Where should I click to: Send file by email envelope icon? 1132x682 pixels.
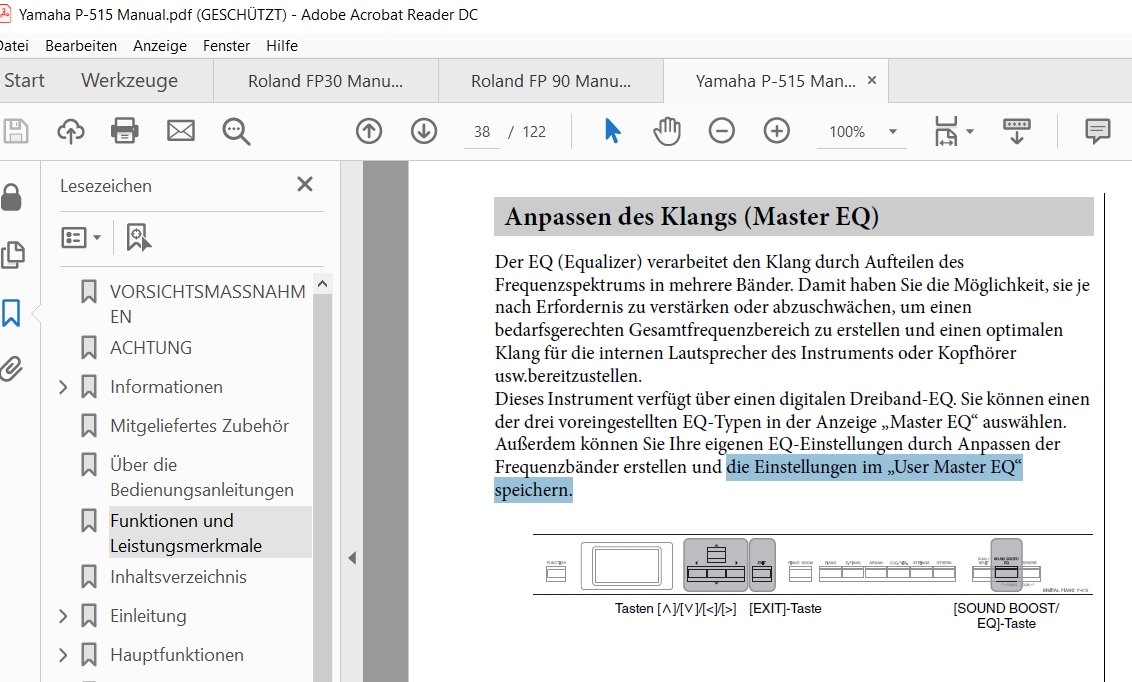coord(180,131)
